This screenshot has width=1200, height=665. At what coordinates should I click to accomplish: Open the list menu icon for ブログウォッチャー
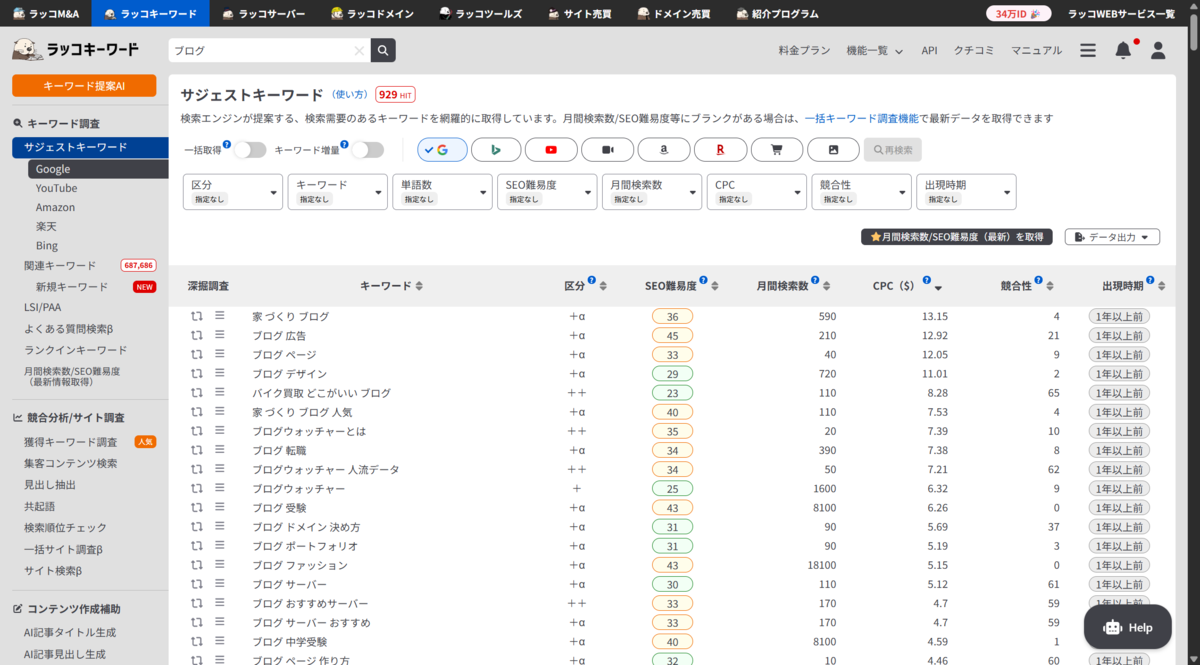pyautogui.click(x=220, y=489)
